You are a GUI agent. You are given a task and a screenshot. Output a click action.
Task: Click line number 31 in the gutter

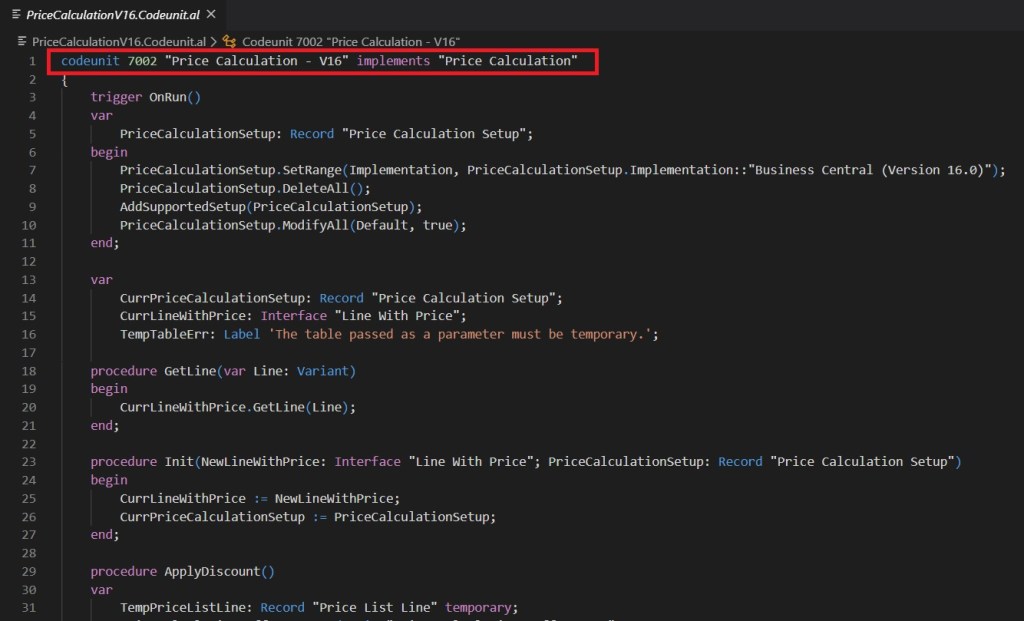[x=29, y=607]
